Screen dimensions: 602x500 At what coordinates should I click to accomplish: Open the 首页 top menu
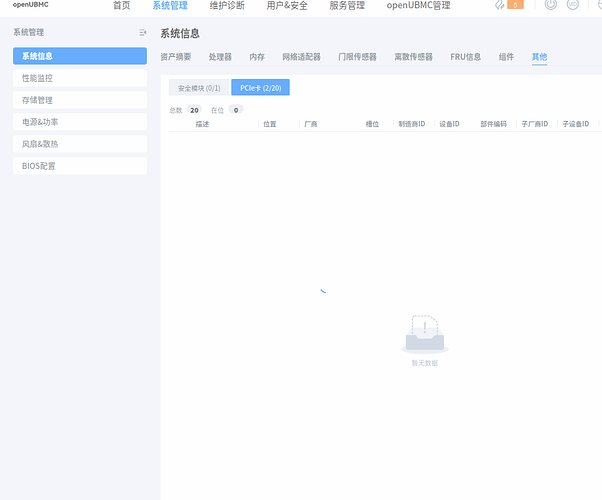(x=121, y=6)
